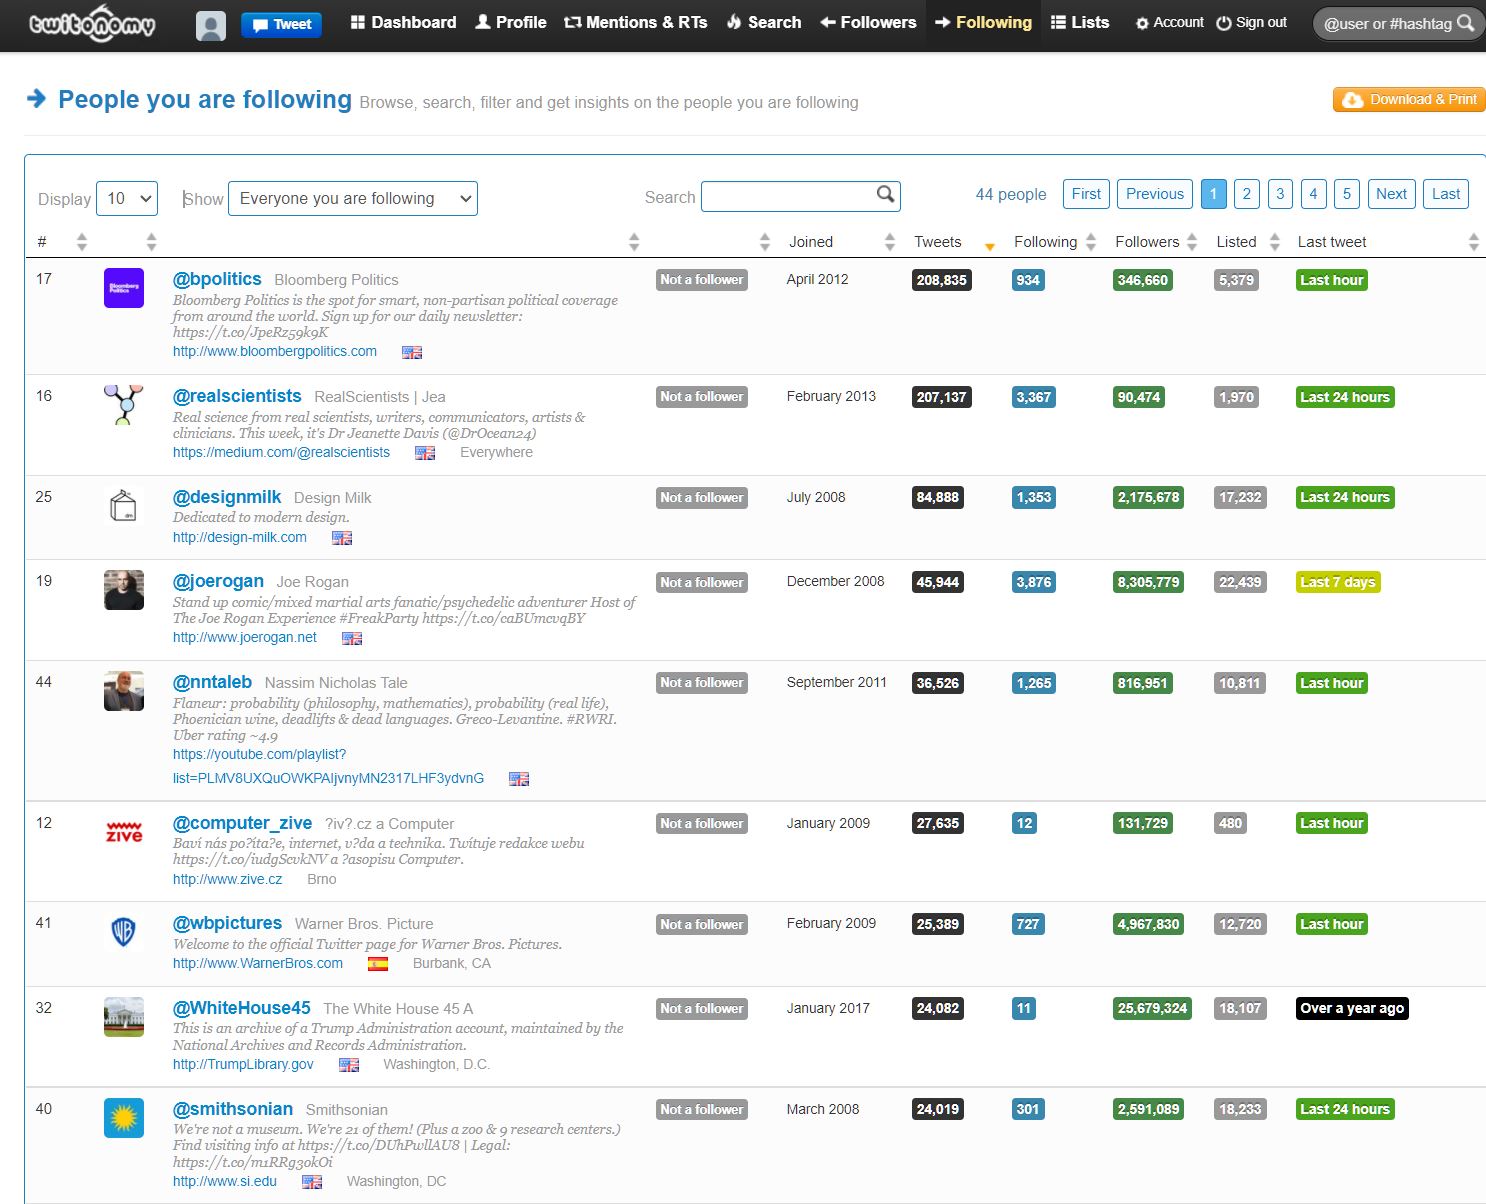This screenshot has width=1486, height=1204.
Task: Open the 'Everyone you are following' filter dropdown
Action: 353,198
